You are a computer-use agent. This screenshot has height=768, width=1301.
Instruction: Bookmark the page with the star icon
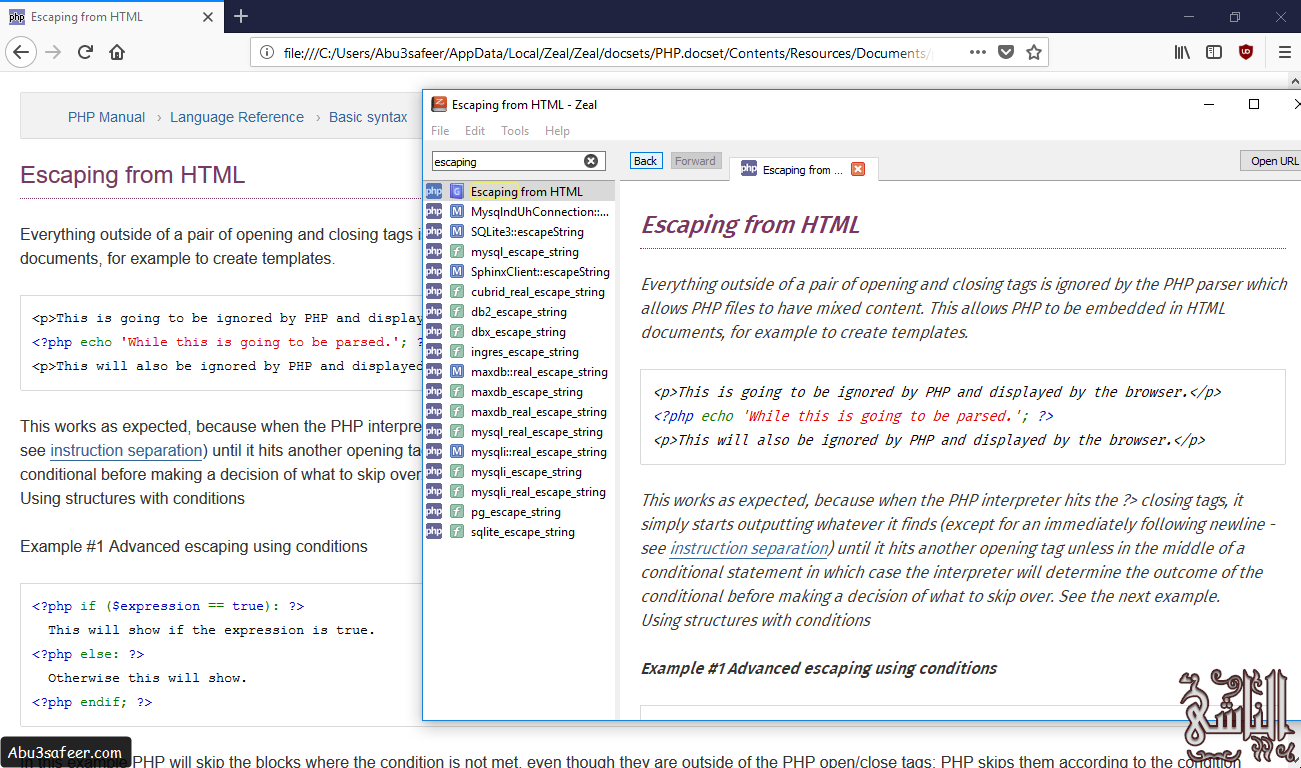click(1035, 51)
